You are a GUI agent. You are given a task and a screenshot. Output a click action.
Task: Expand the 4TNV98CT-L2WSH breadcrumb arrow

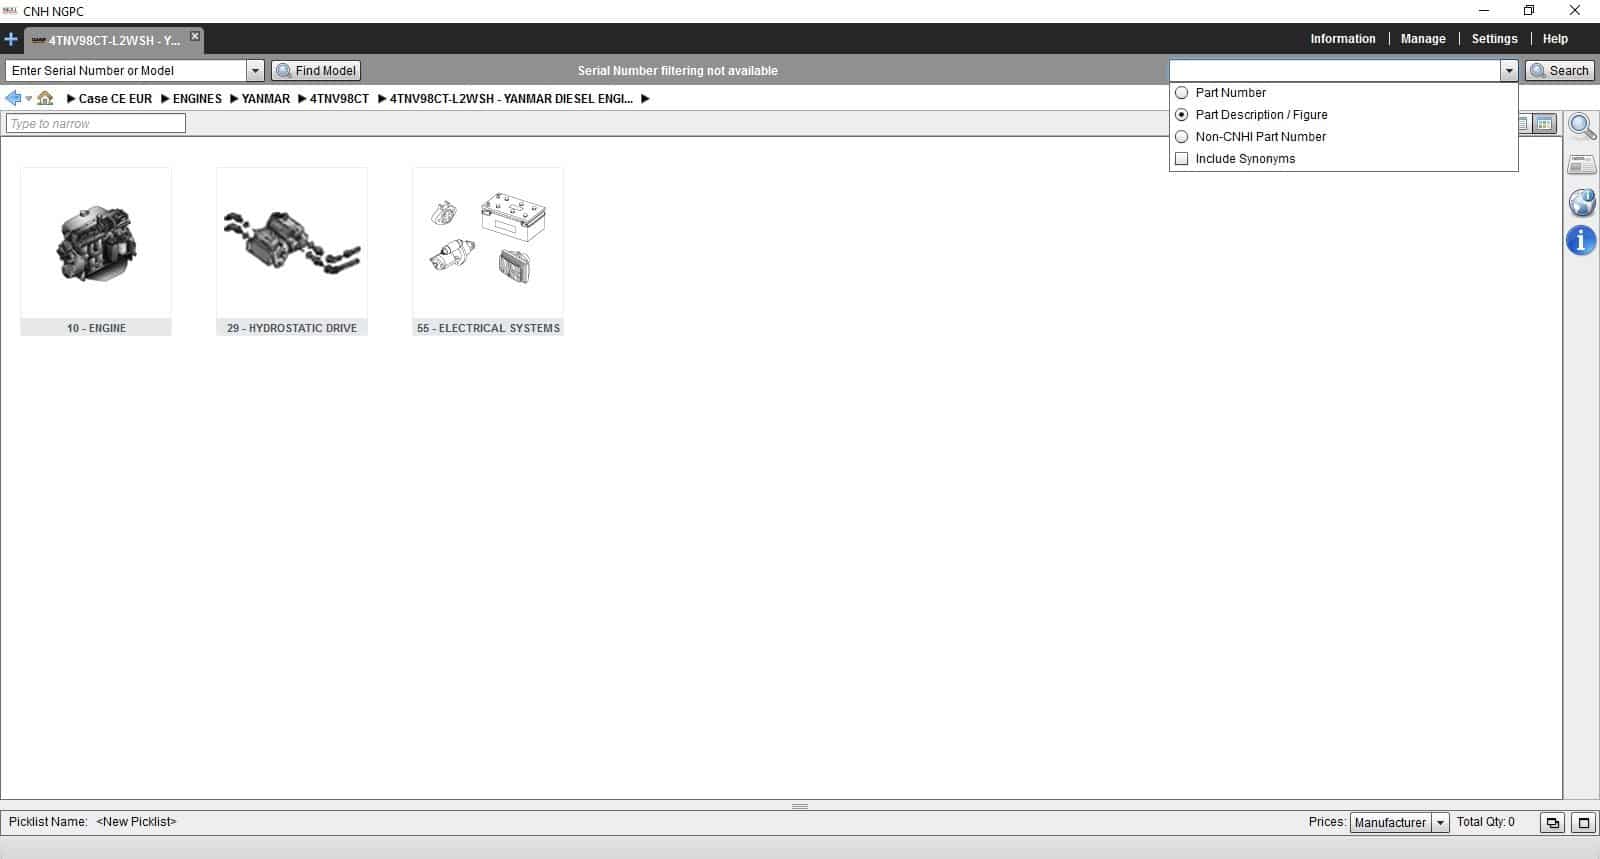pos(382,99)
